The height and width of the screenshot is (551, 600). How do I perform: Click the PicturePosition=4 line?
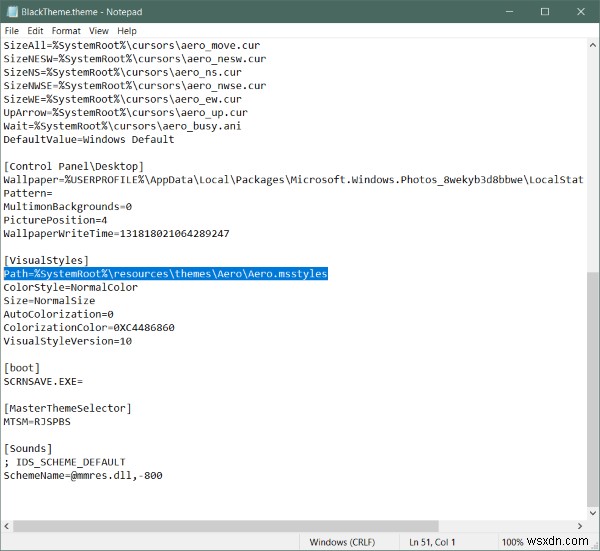55,220
